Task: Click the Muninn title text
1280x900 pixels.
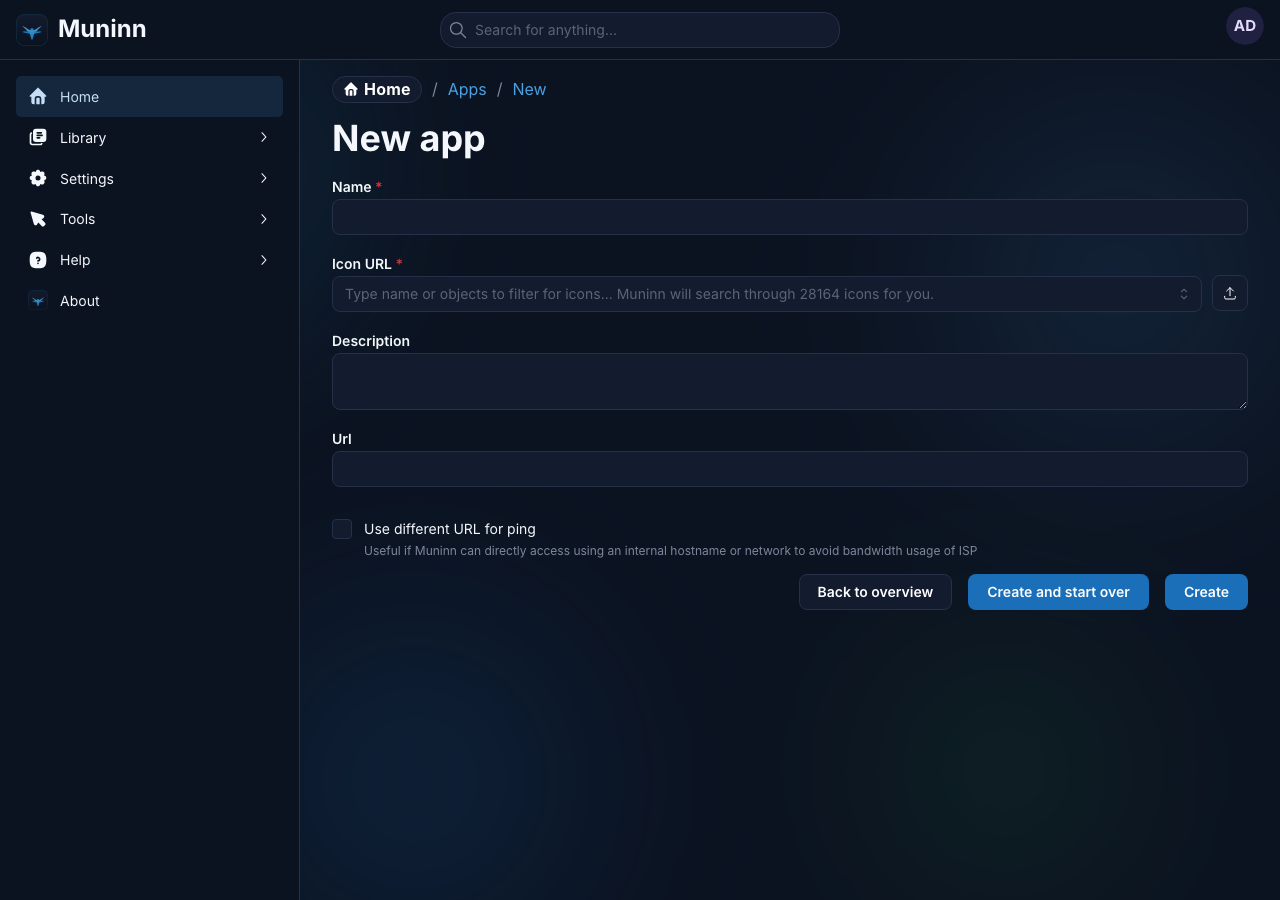Action: click(x=102, y=29)
